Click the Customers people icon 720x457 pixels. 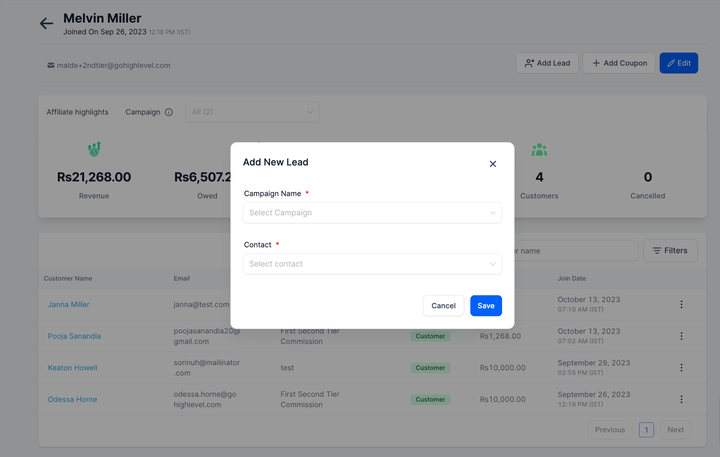tap(539, 150)
